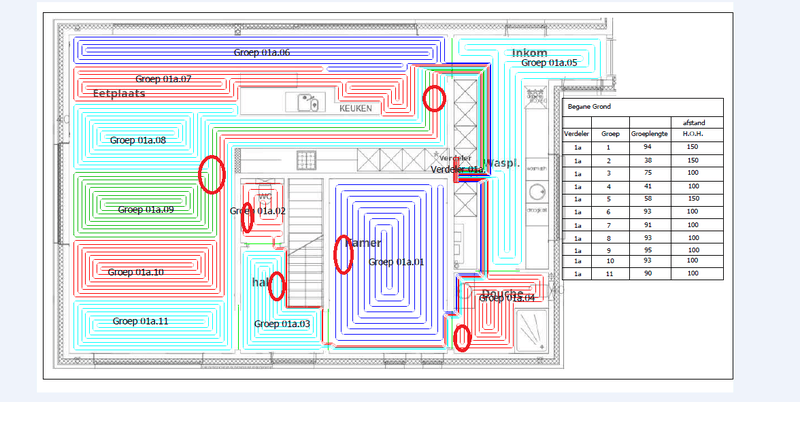Select the Eetplaats room label
Image resolution: width=800 pixels, height=421 pixels.
pyautogui.click(x=119, y=93)
